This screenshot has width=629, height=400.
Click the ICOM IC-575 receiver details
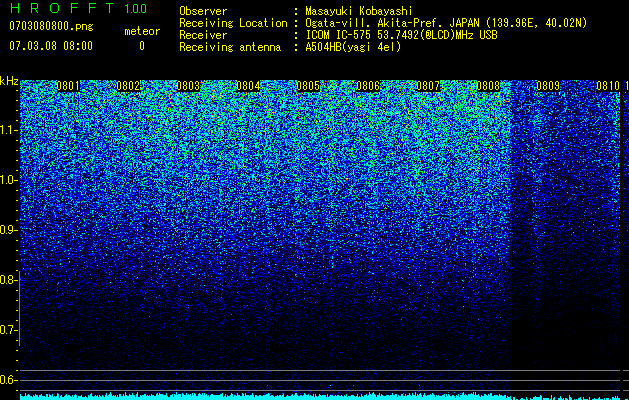[x=401, y=35]
